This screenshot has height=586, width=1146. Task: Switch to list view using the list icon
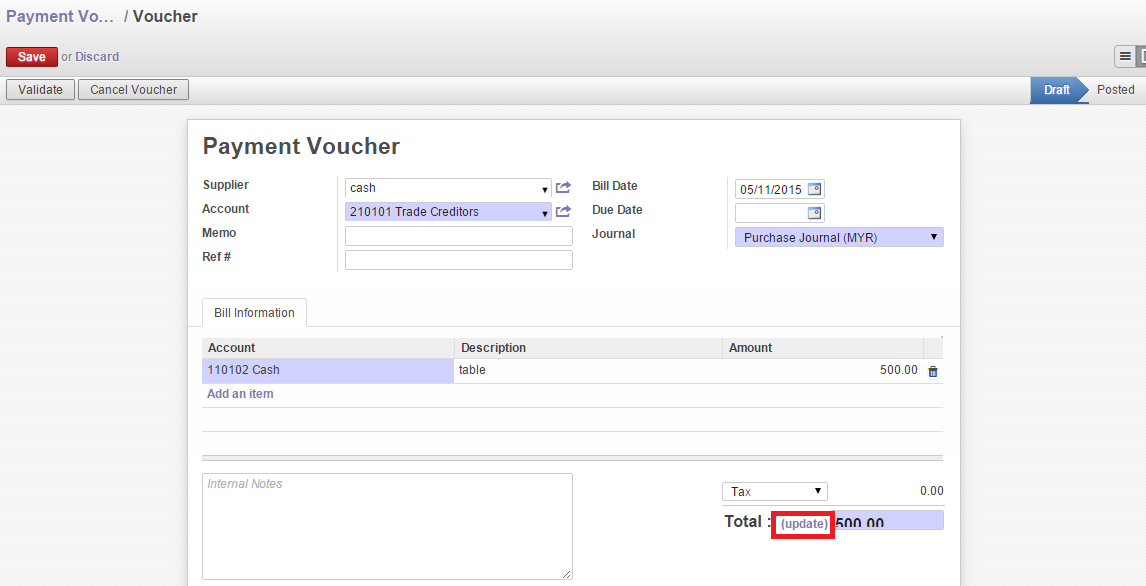pyautogui.click(x=1124, y=56)
